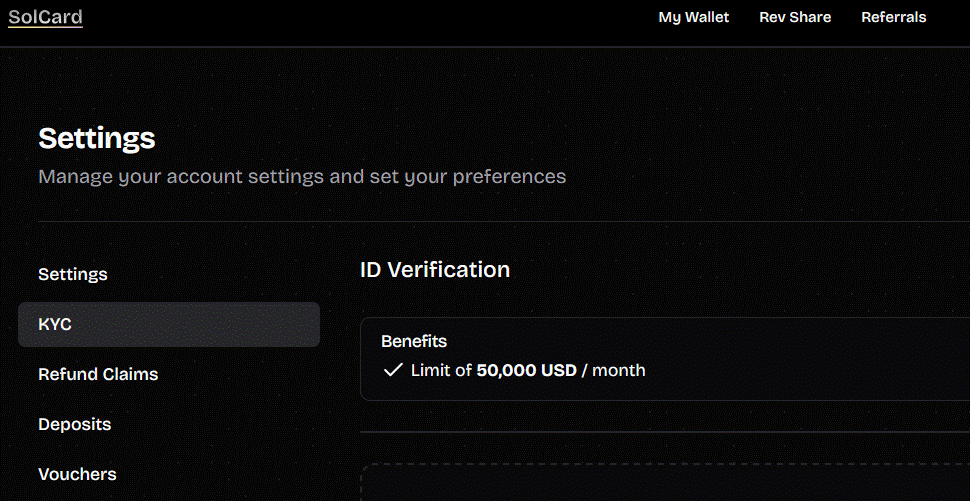
Task: Open the My Wallet page
Action: [x=693, y=17]
